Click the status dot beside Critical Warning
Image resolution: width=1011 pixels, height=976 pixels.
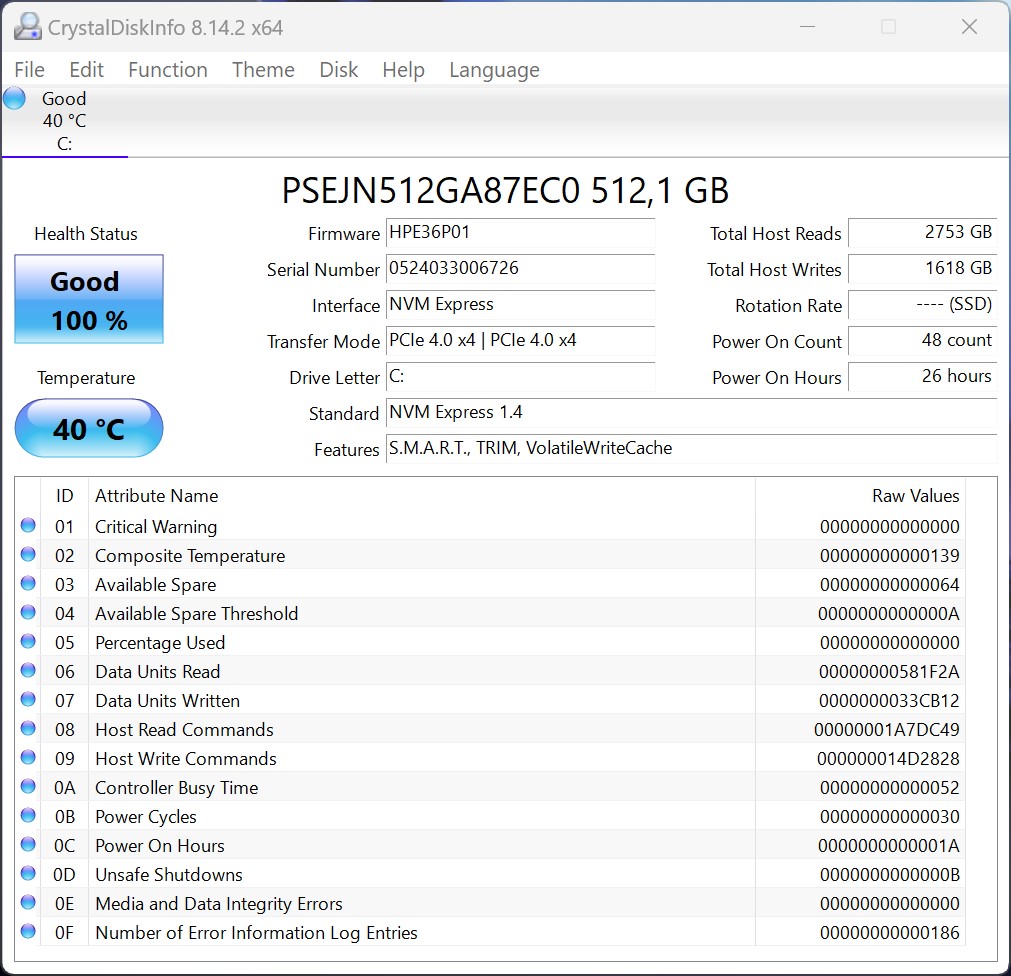tap(28, 526)
